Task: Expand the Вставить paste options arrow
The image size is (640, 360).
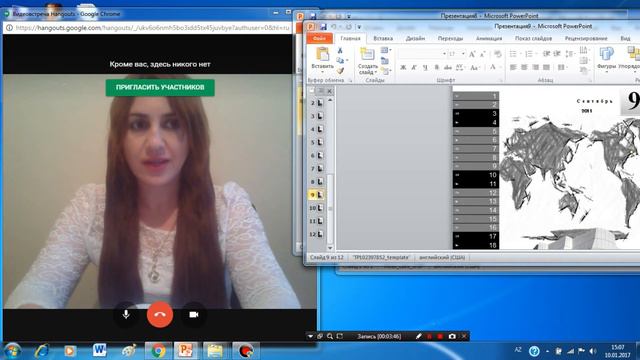Action: point(322,71)
